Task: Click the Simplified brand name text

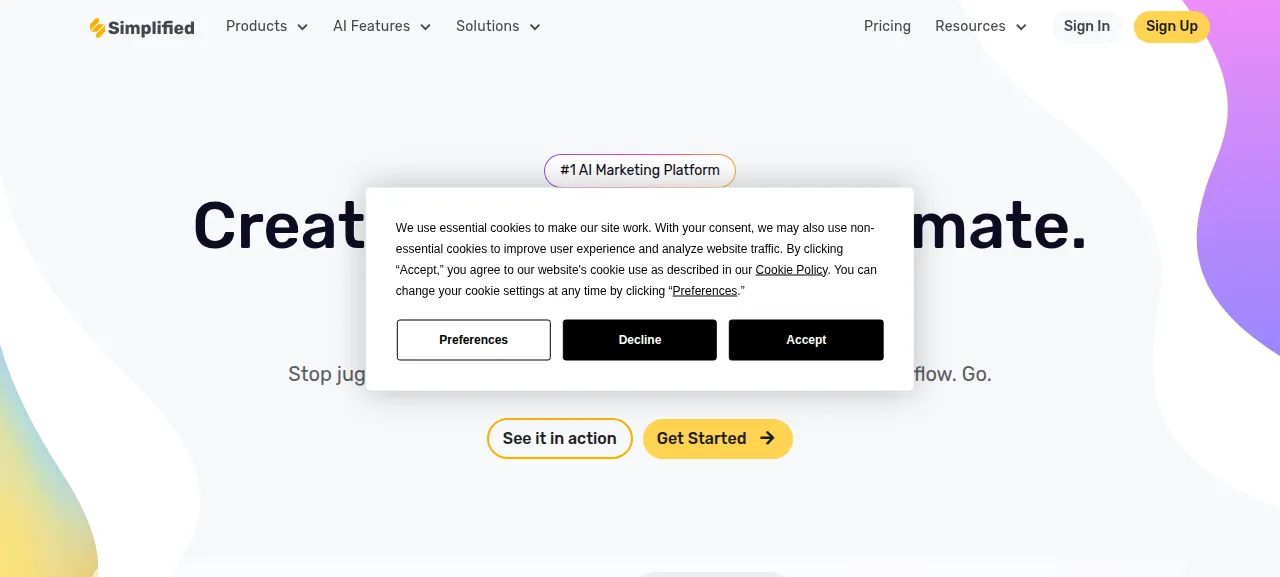Action: click(x=151, y=28)
